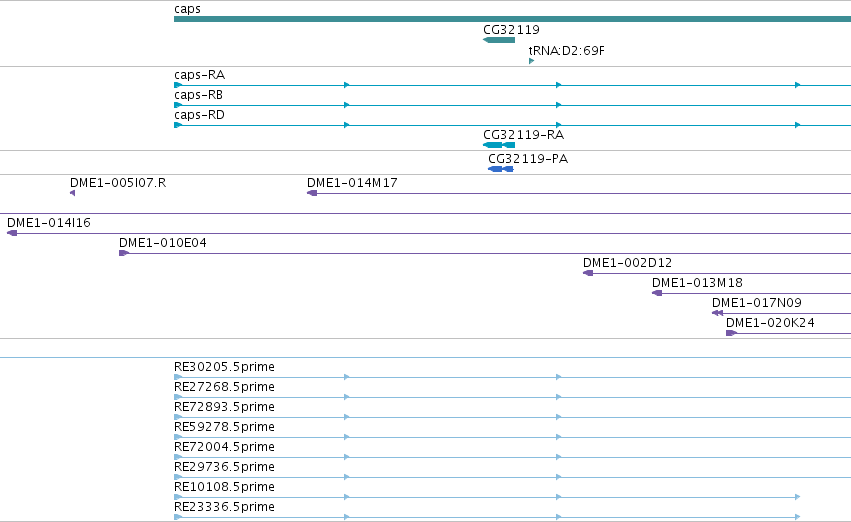
Task: Click the caps-RB transcript label
Action: click(x=199, y=95)
